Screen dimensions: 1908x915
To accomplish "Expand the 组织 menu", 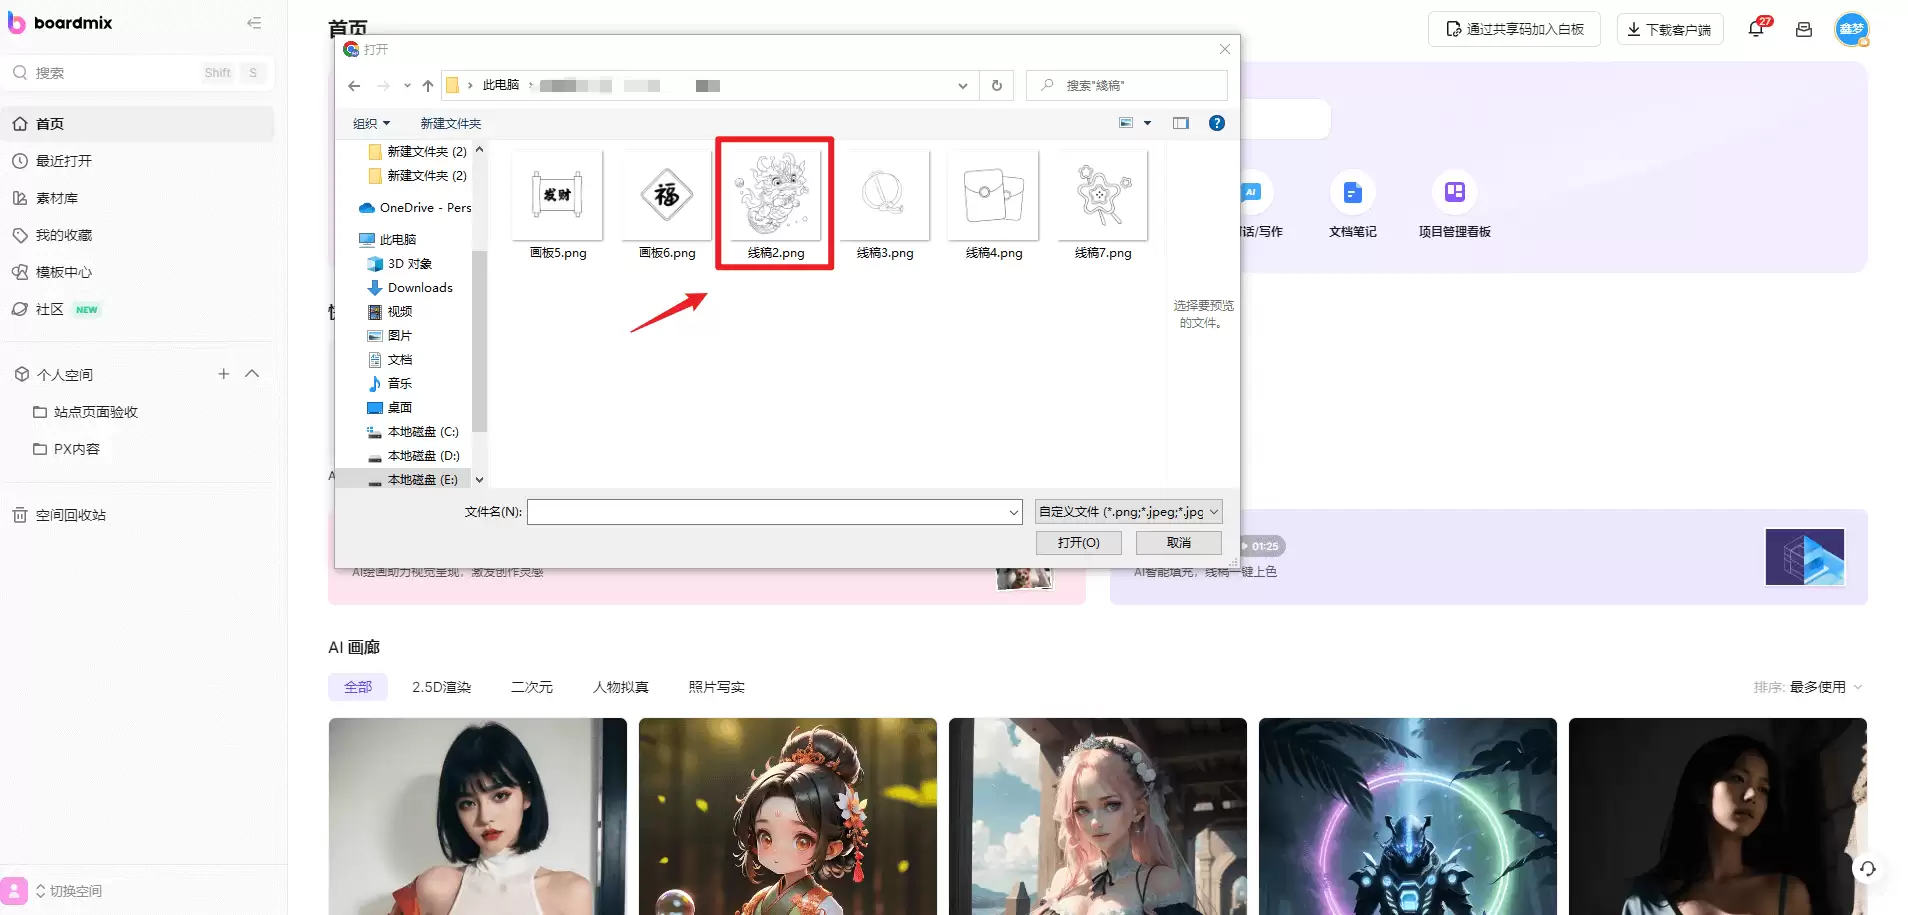I will tap(371, 124).
